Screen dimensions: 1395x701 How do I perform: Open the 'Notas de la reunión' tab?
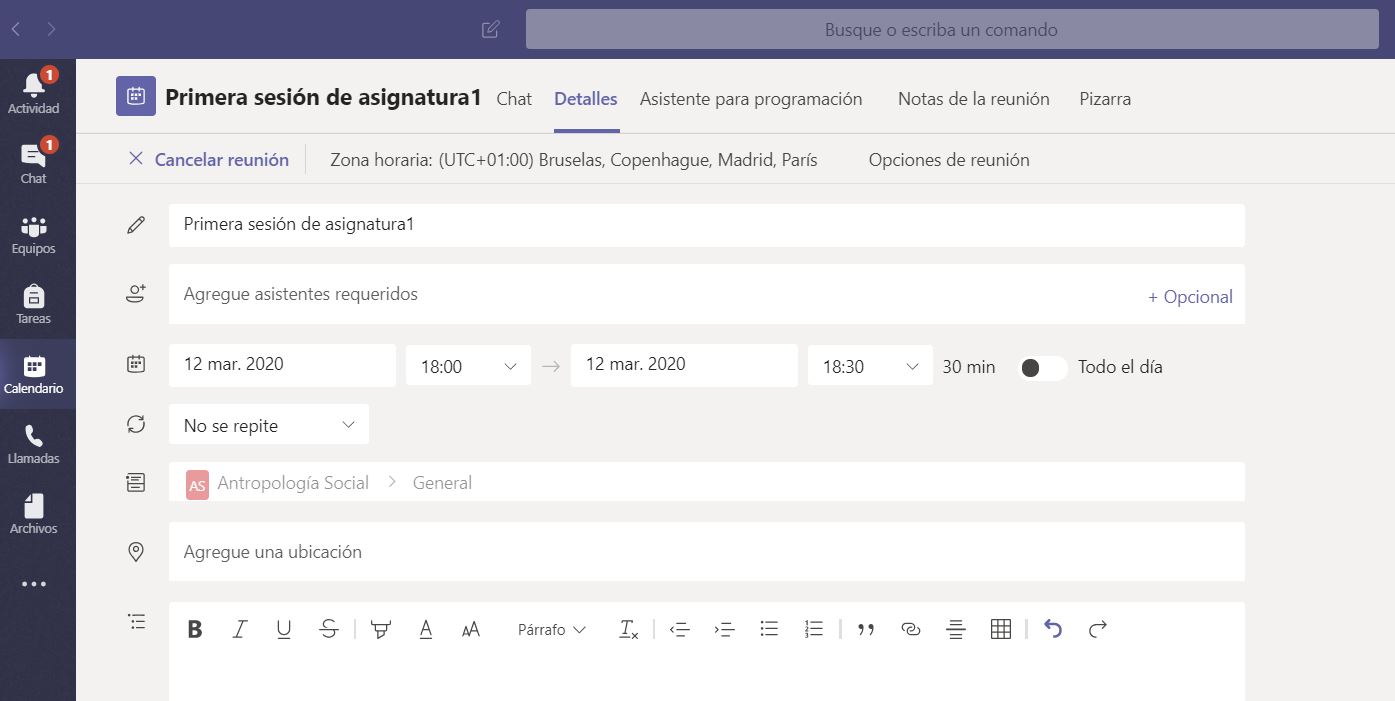973,99
